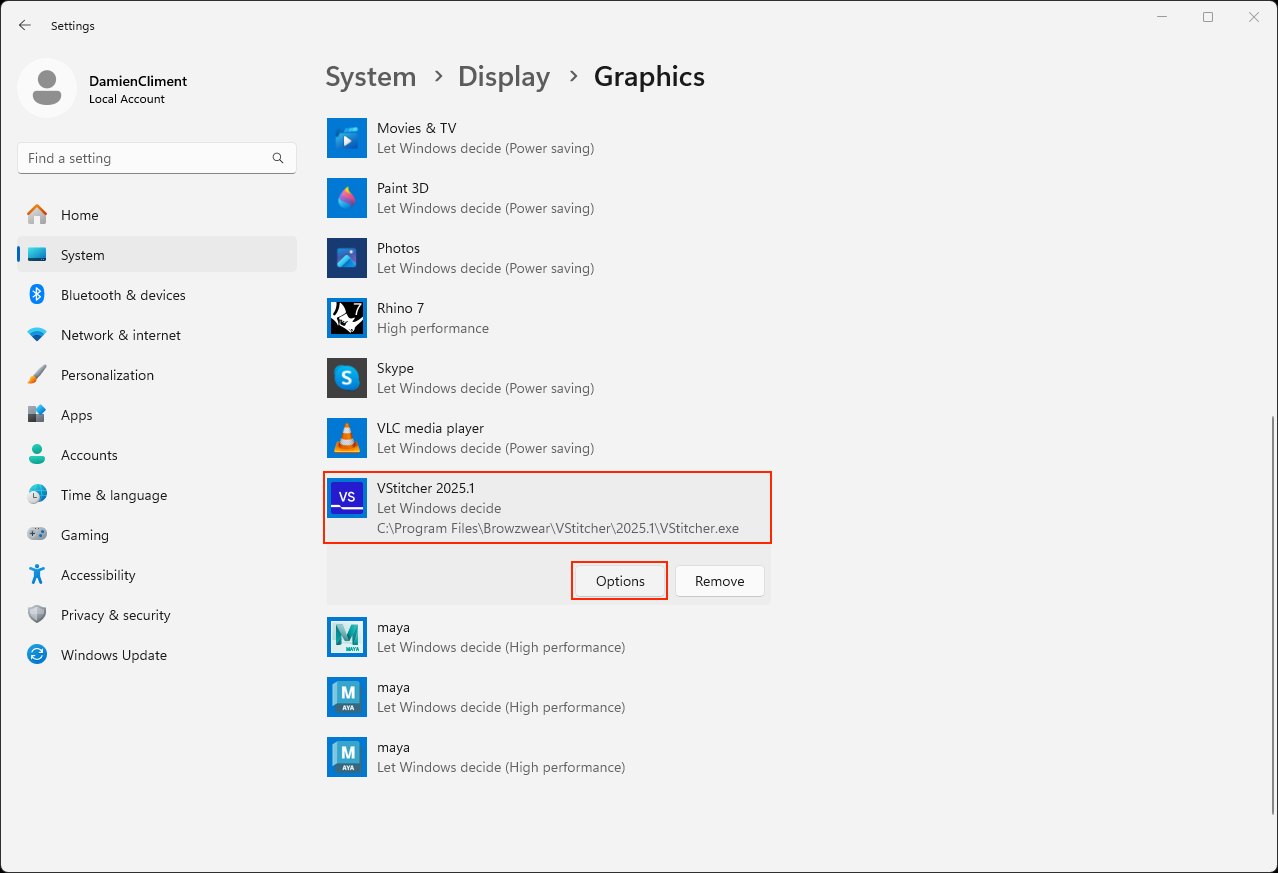Expand the Rhino 7 entry

tap(548, 318)
